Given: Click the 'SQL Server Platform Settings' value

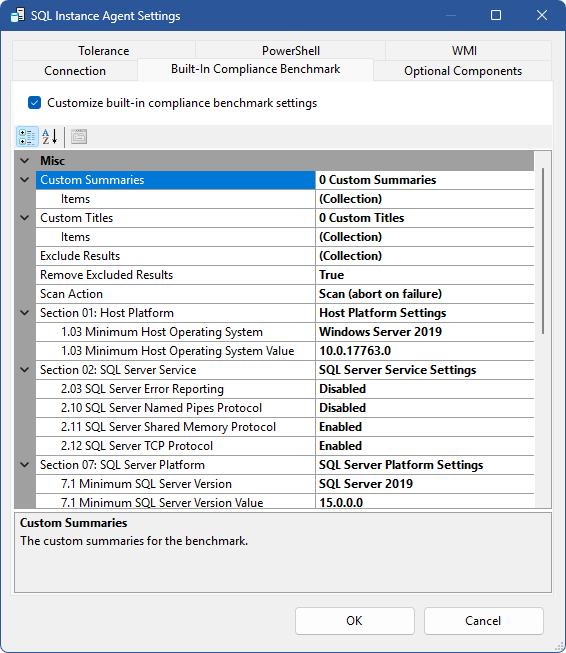Looking at the screenshot, I should point(425,465).
